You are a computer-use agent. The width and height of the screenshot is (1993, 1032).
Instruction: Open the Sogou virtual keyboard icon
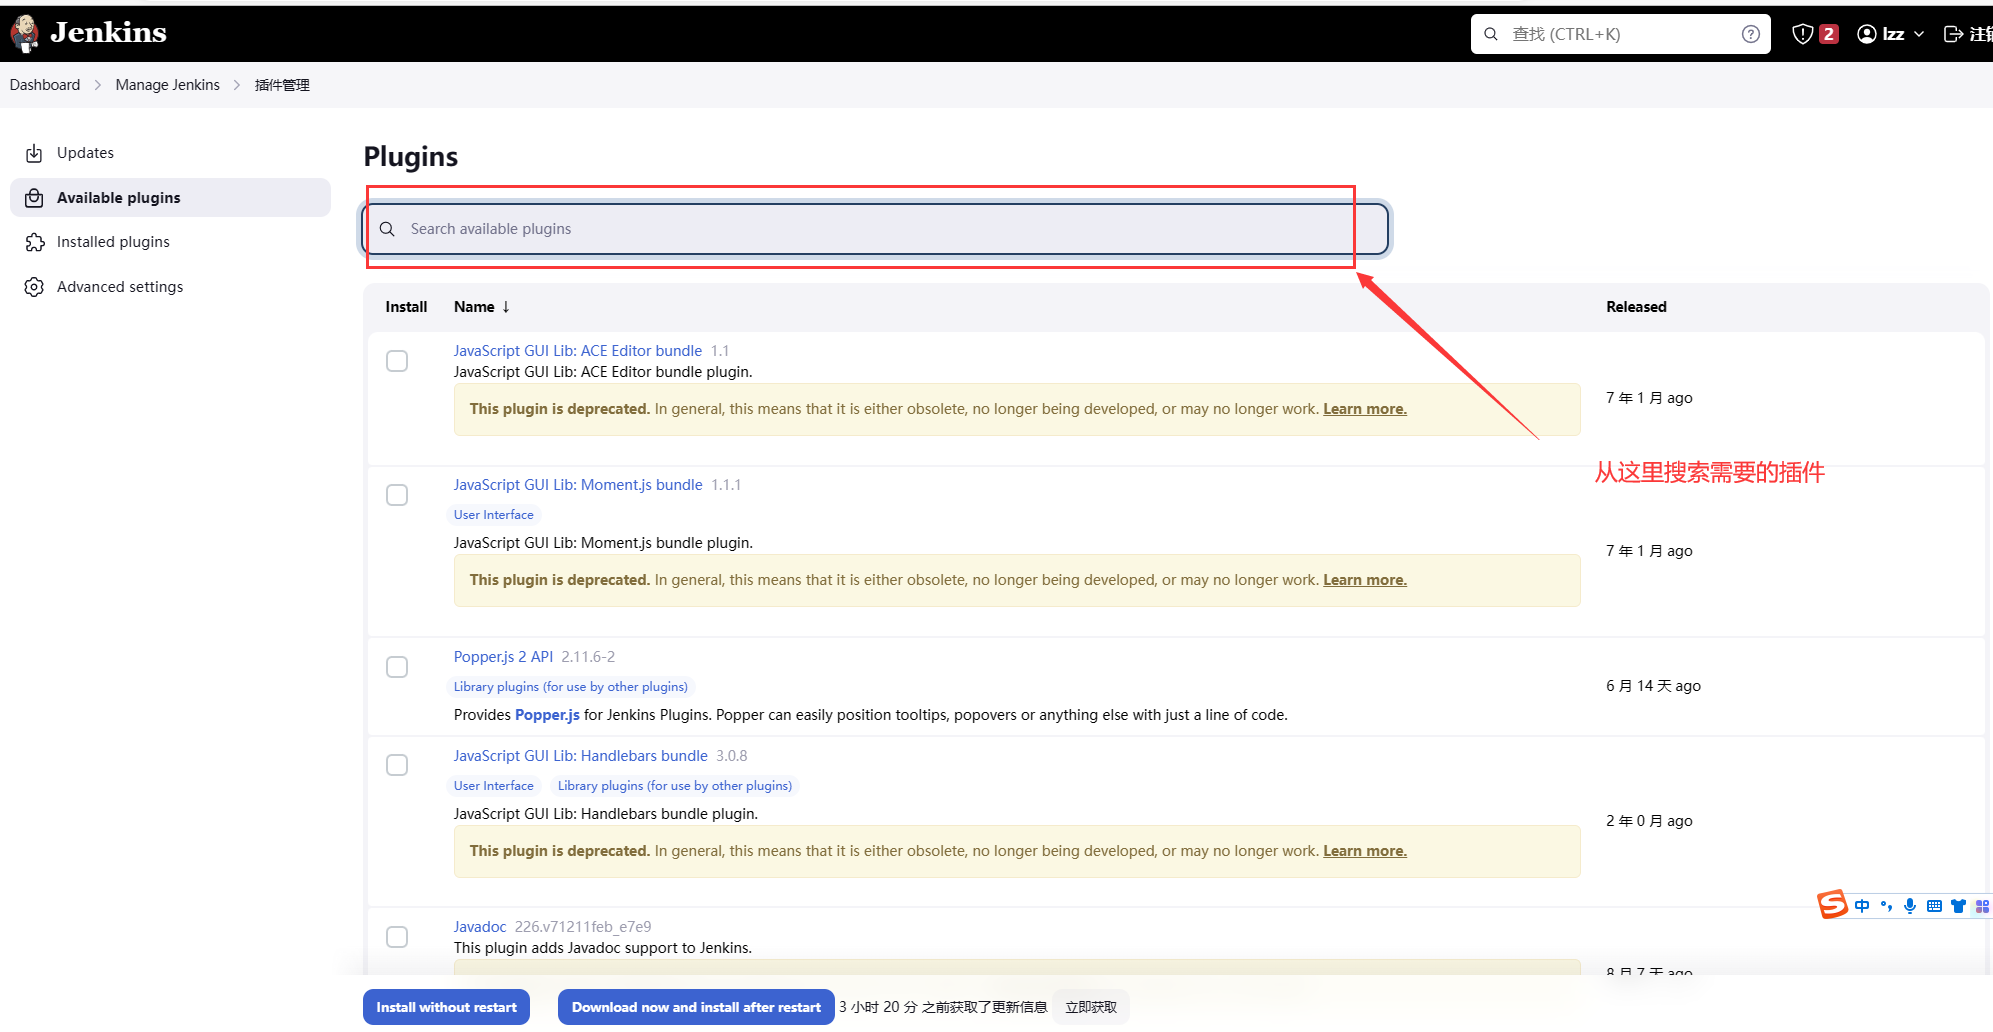[1934, 906]
